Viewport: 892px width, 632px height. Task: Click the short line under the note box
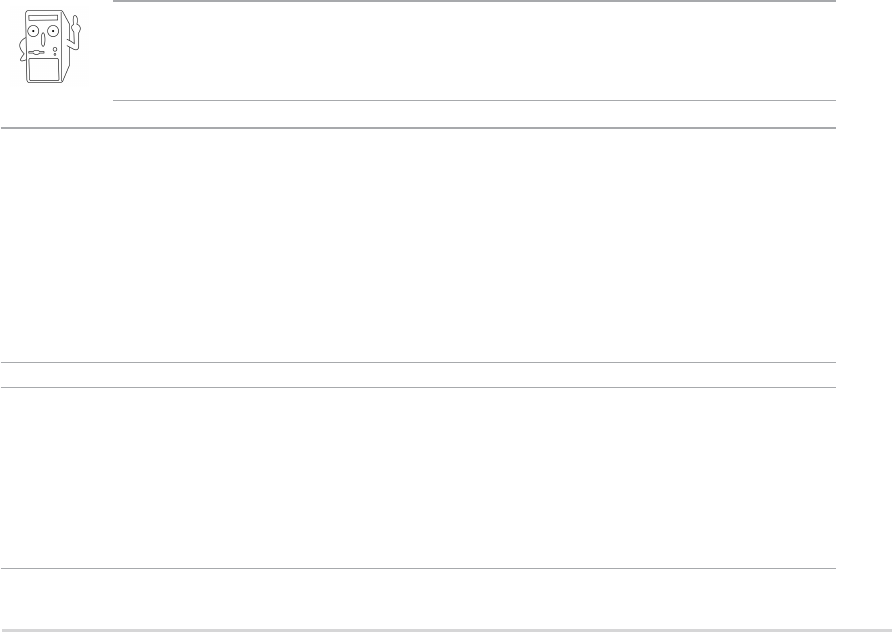(470, 101)
